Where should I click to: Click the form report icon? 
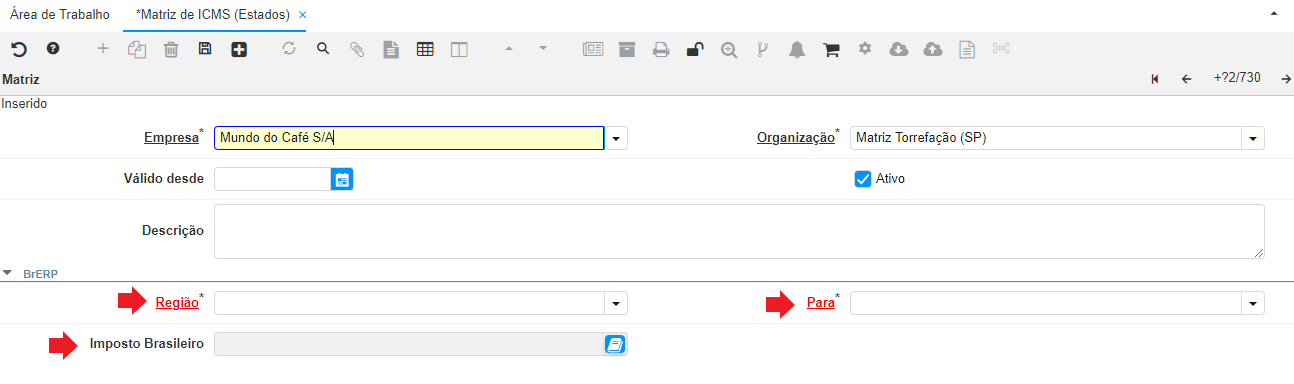pos(593,48)
